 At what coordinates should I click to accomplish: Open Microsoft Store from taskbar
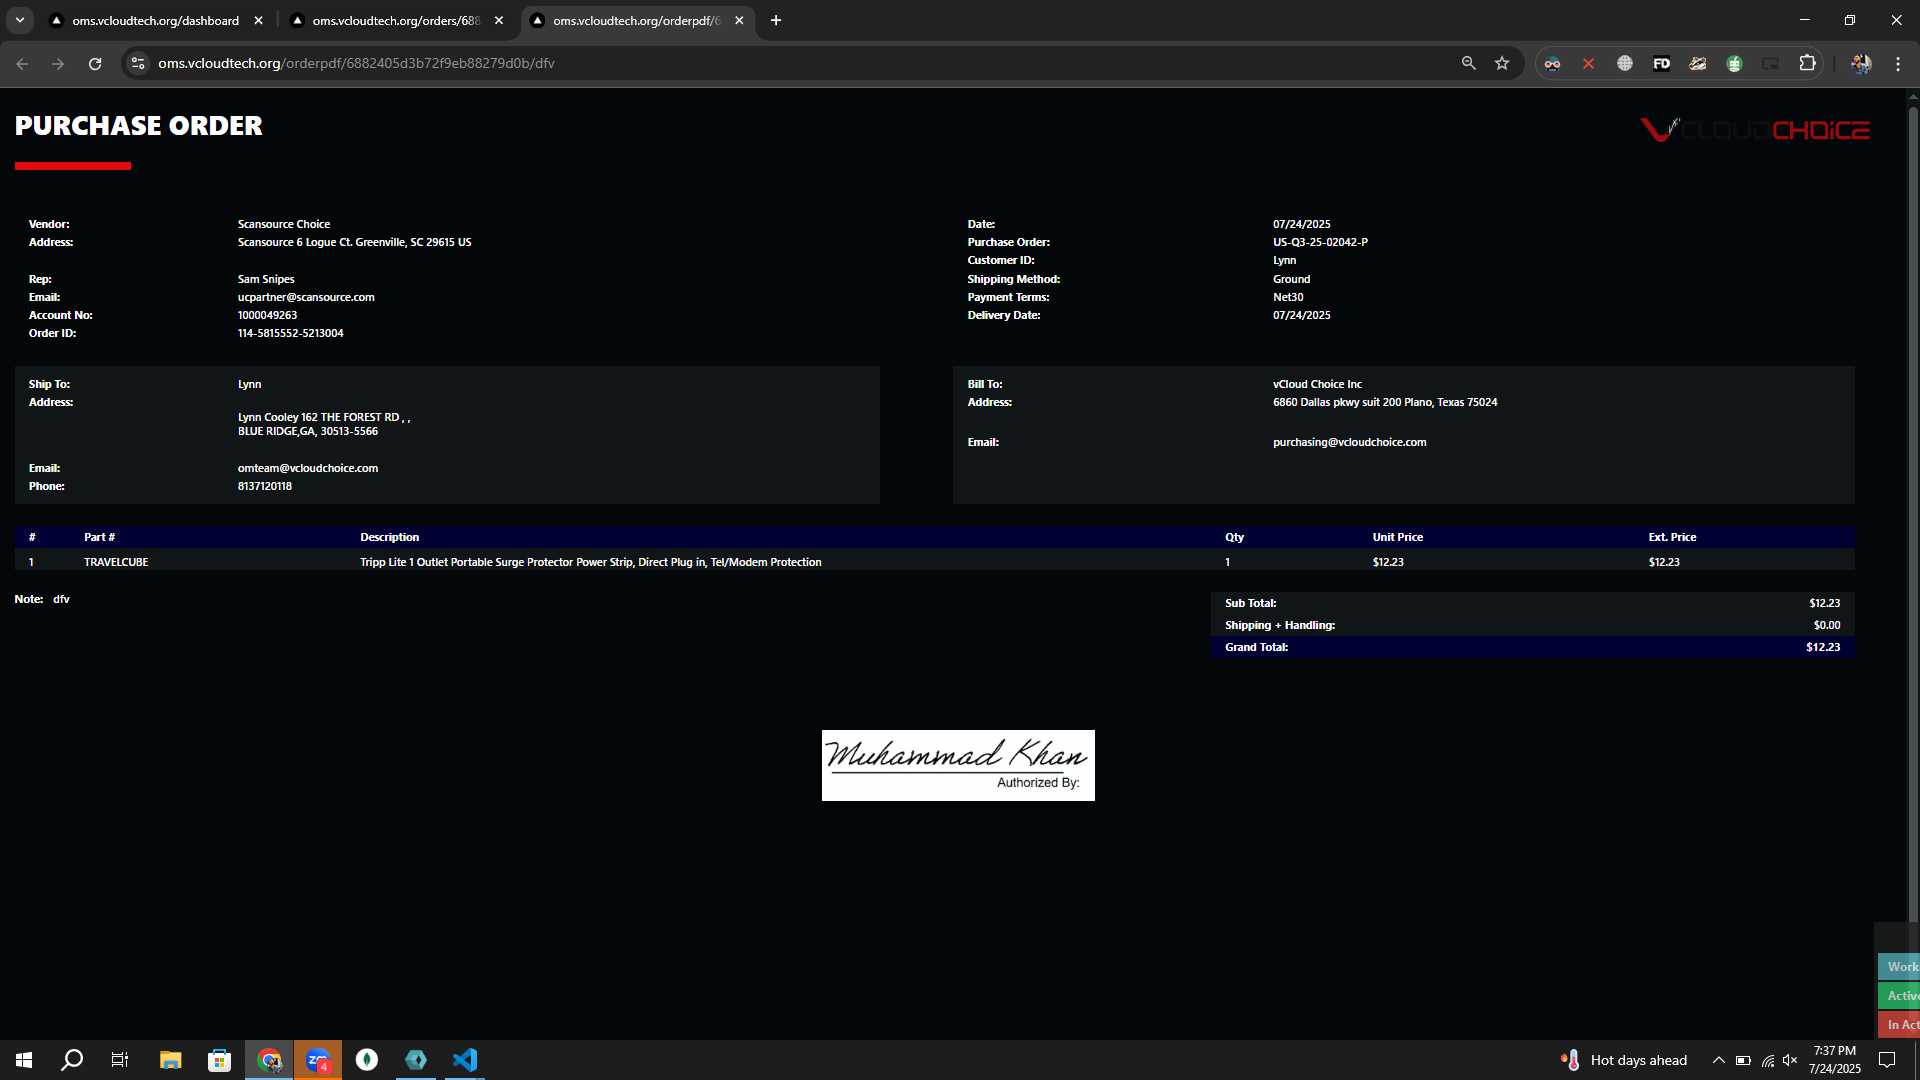click(x=219, y=1060)
